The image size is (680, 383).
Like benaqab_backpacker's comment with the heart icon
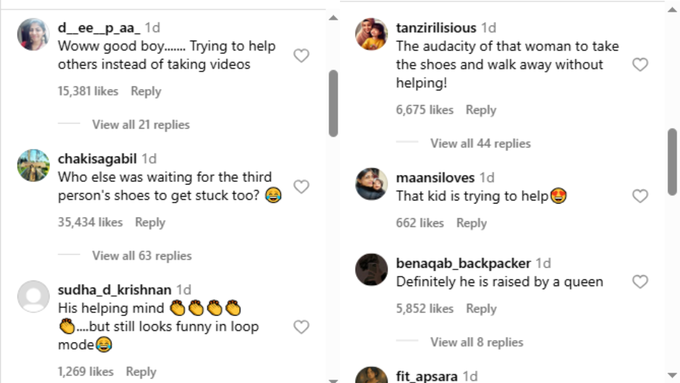[x=640, y=282]
